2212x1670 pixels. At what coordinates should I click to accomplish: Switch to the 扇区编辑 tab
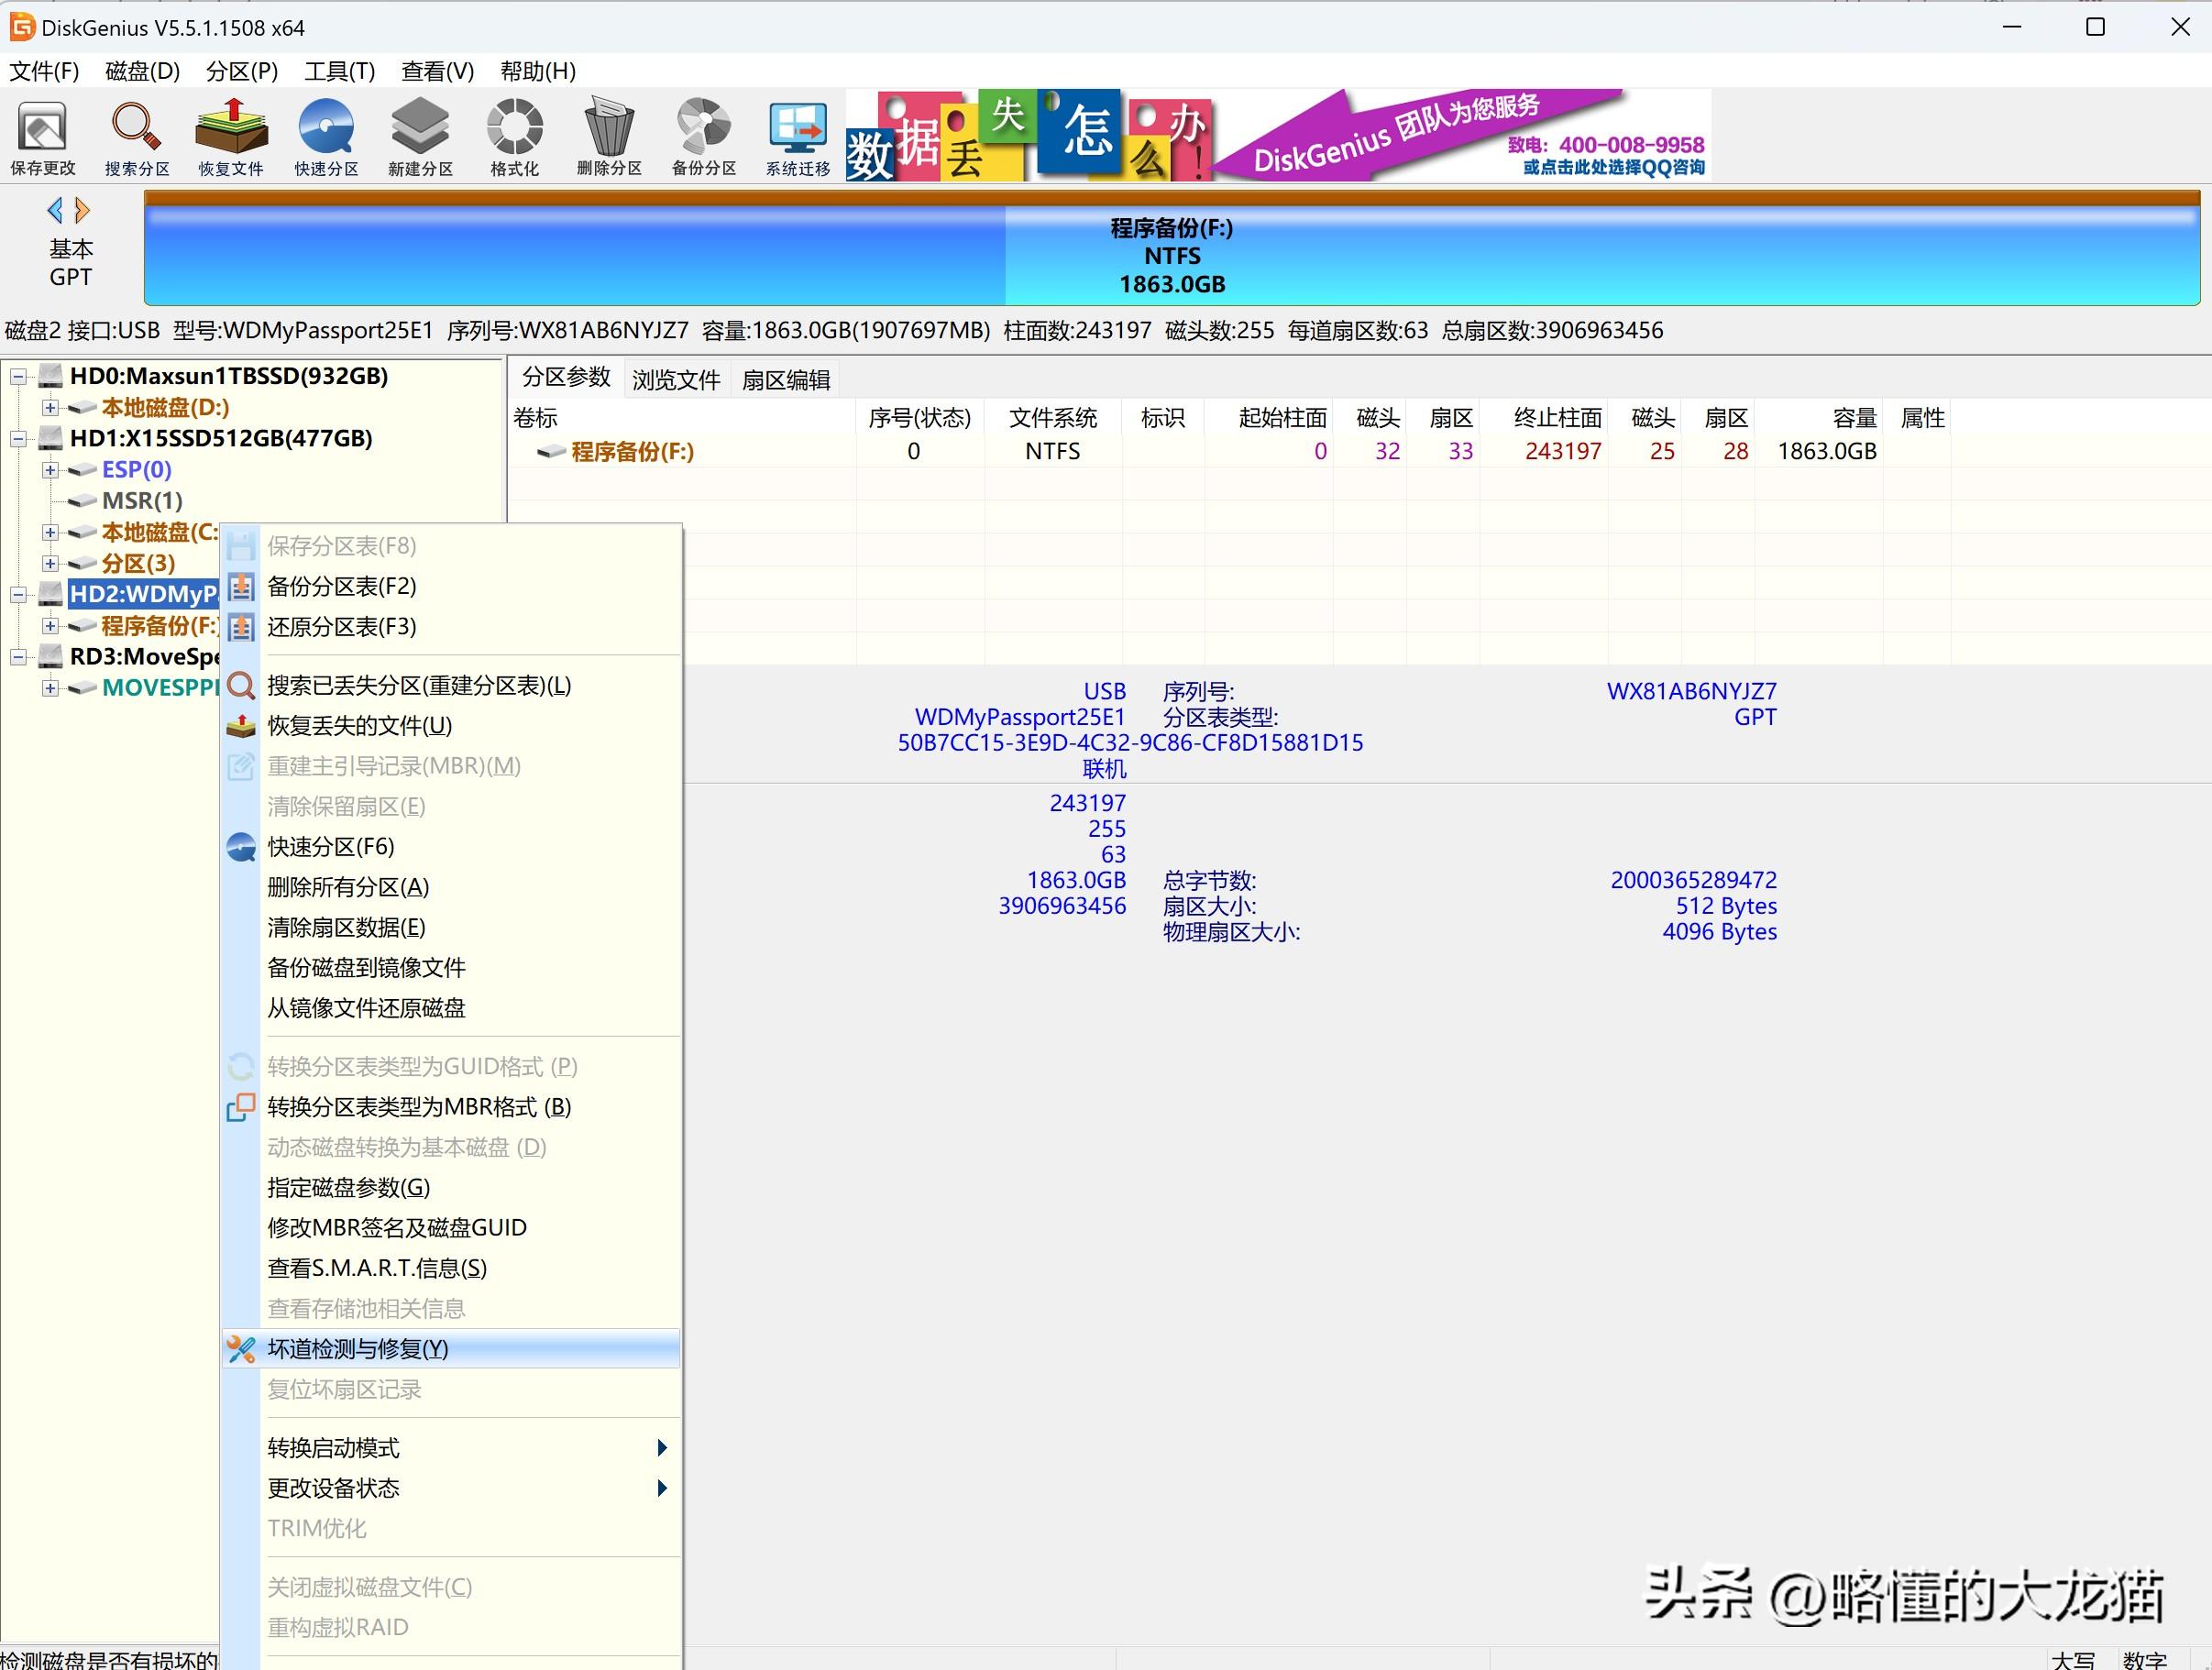[786, 380]
